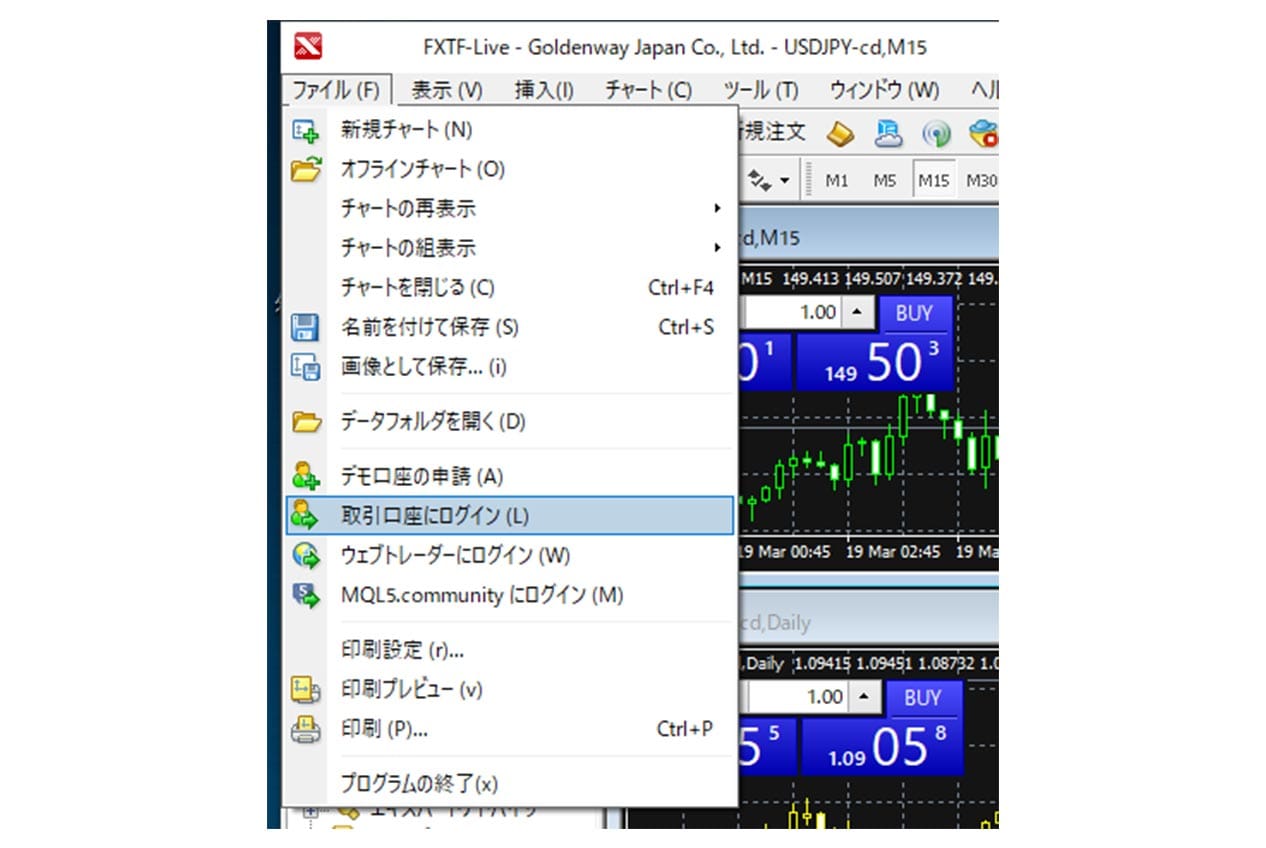Click the データフォルダを開く folder icon

305,422
